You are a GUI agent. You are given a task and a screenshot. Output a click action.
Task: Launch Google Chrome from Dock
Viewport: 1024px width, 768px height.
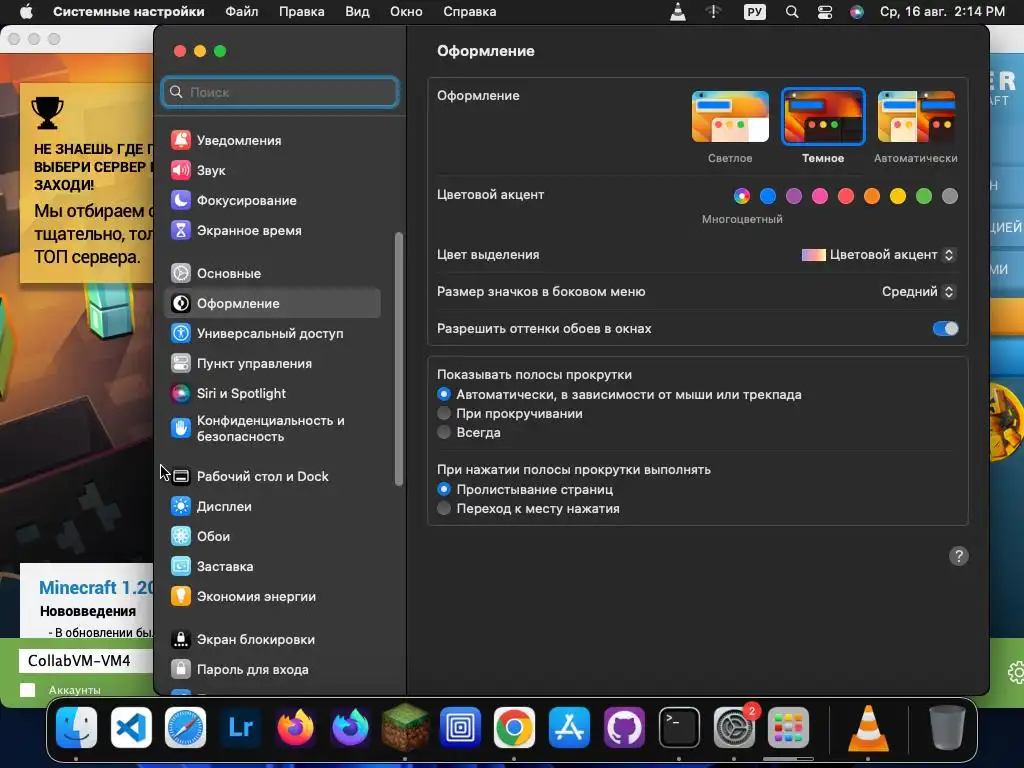tap(514, 727)
